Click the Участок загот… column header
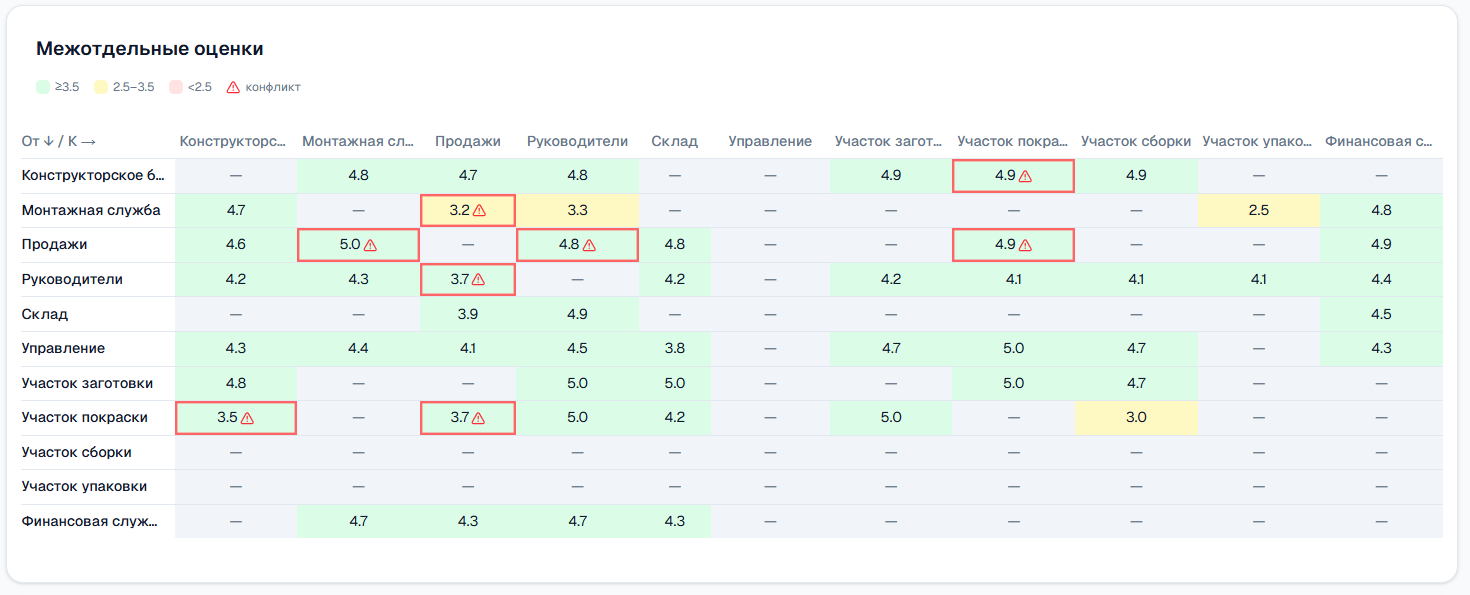Image resolution: width=1470 pixels, height=595 pixels. 889,141
